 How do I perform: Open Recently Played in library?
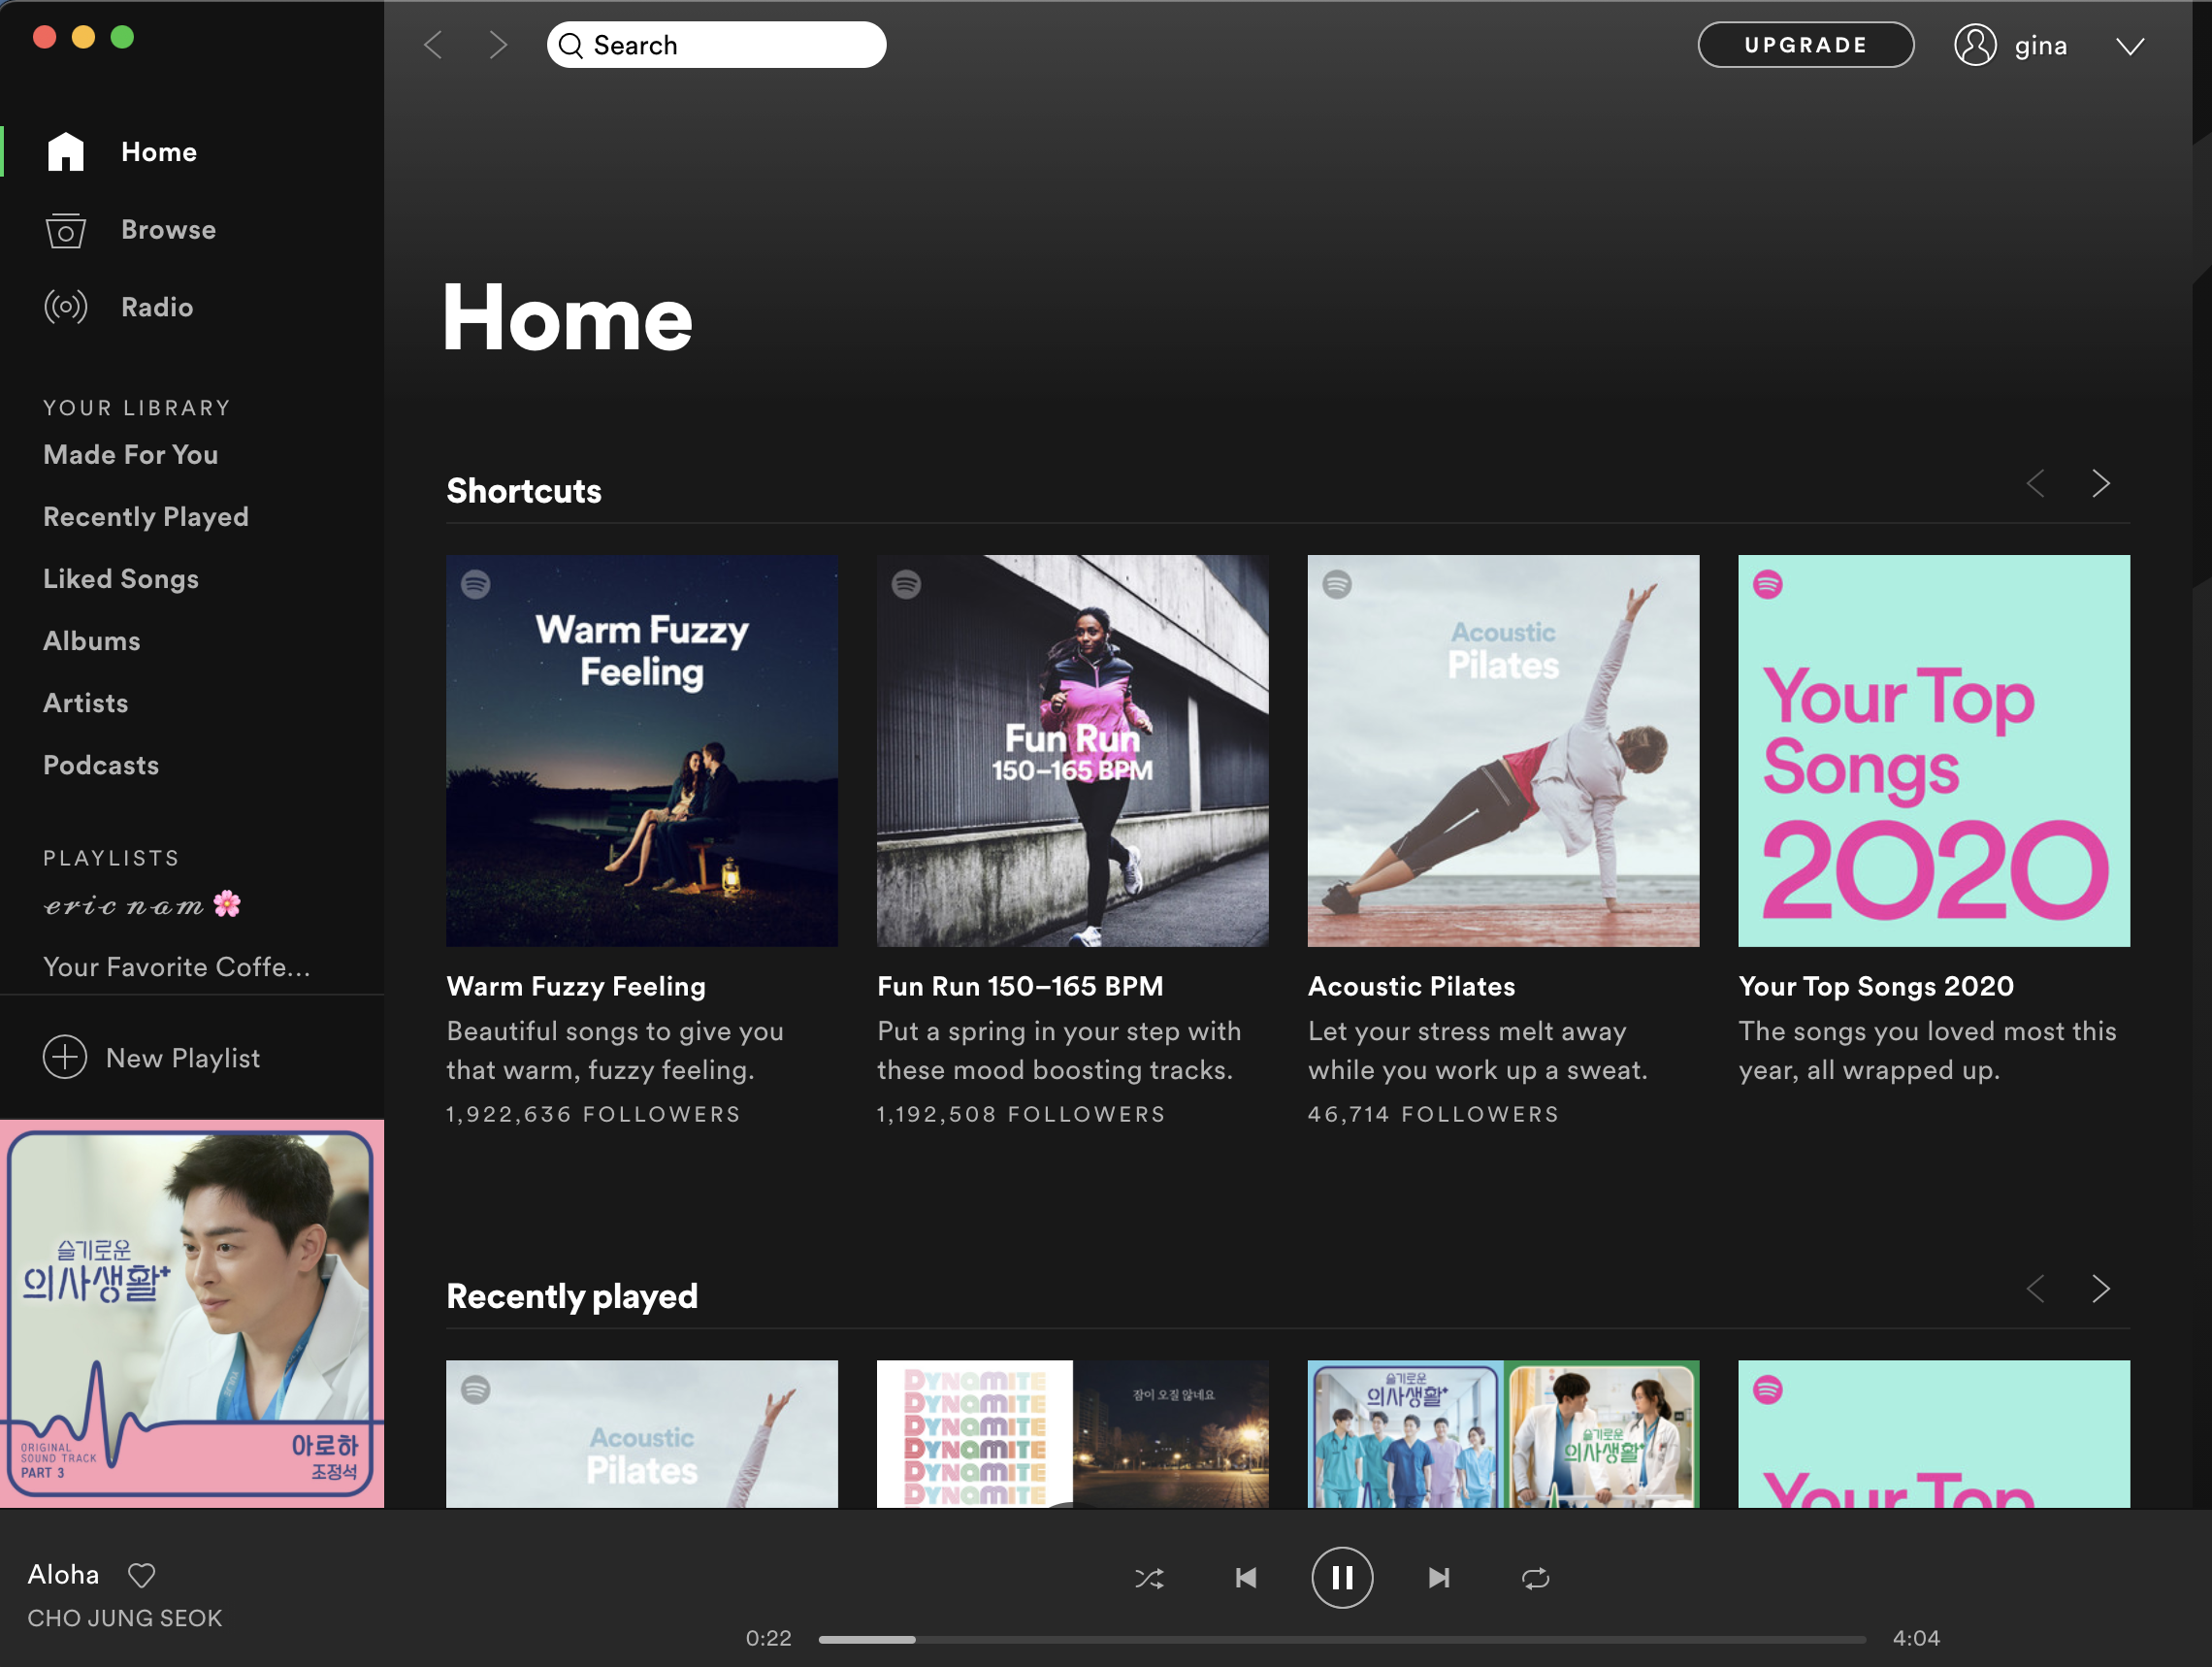tap(146, 517)
